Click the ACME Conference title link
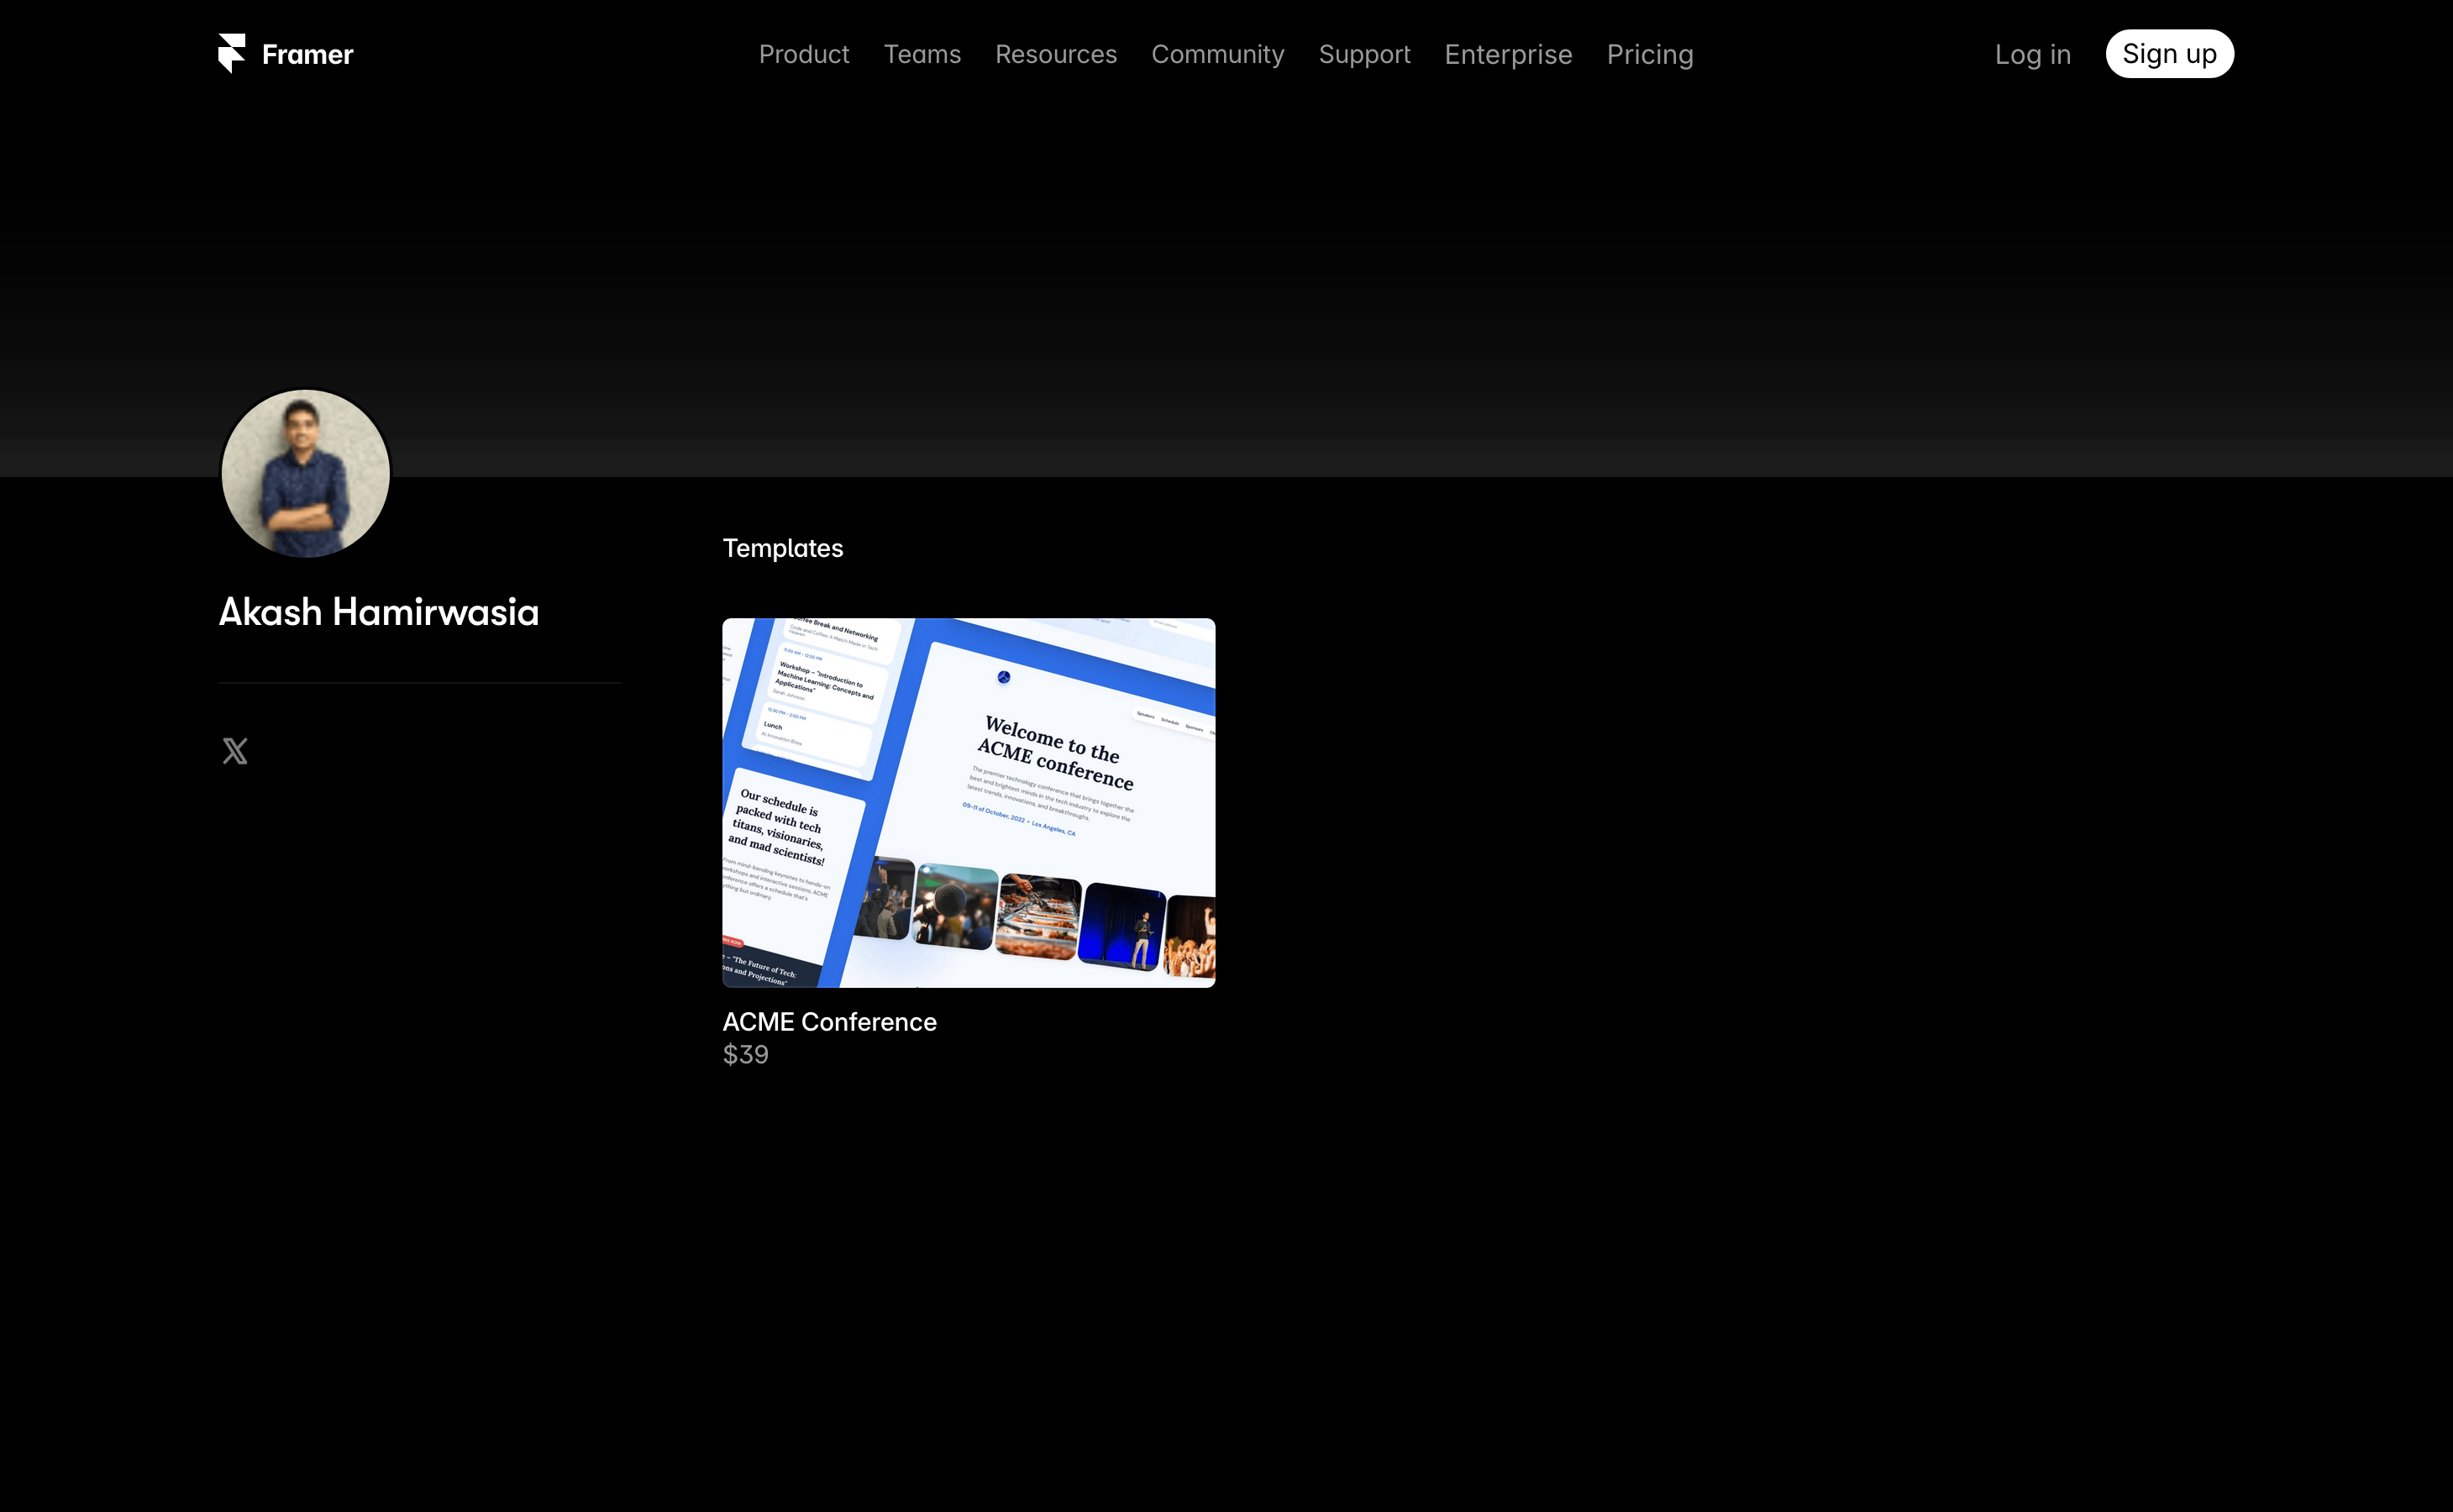Viewport: 2453px width, 1512px height. point(830,1022)
